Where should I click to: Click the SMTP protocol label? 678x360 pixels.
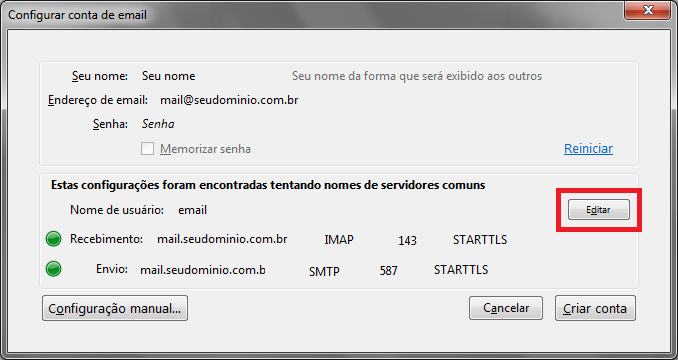pyautogui.click(x=324, y=271)
